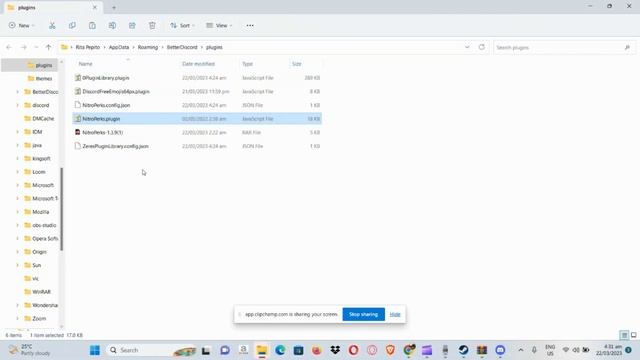
Task: Sort by the Date modified column header
Action: [198, 64]
